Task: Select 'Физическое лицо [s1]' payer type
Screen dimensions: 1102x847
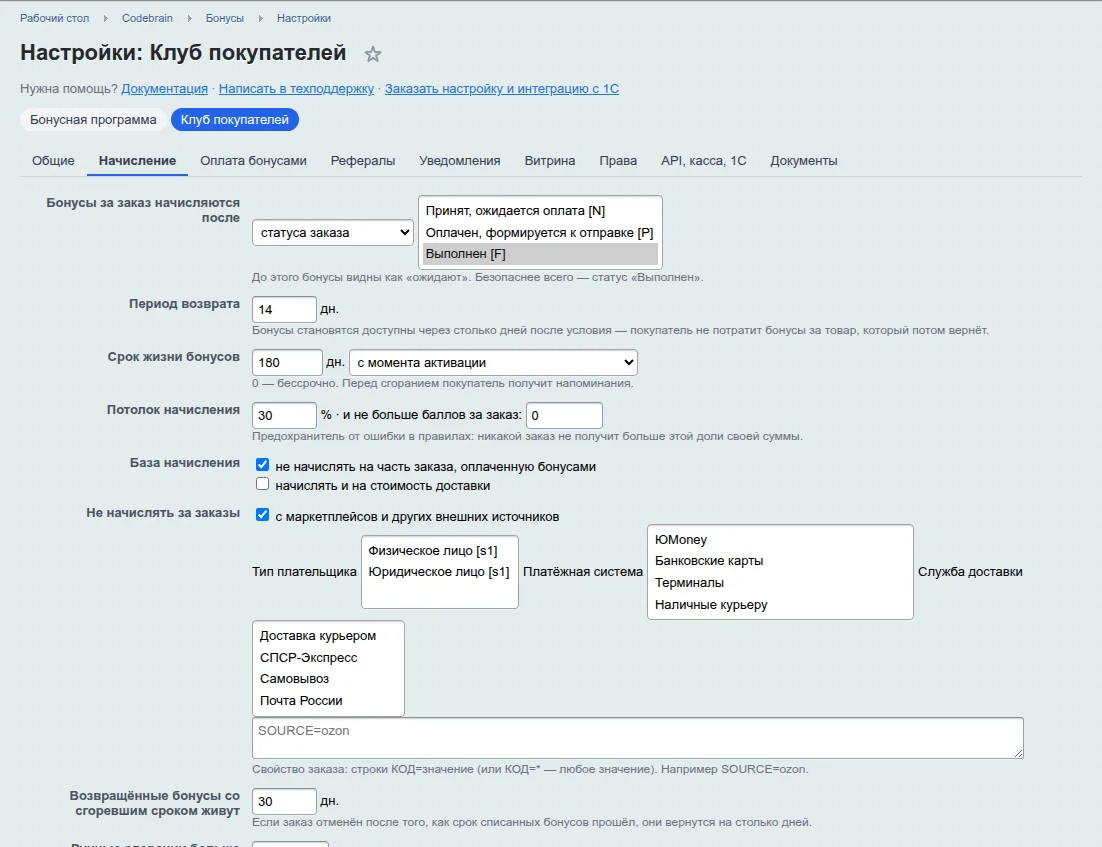Action: (x=439, y=551)
